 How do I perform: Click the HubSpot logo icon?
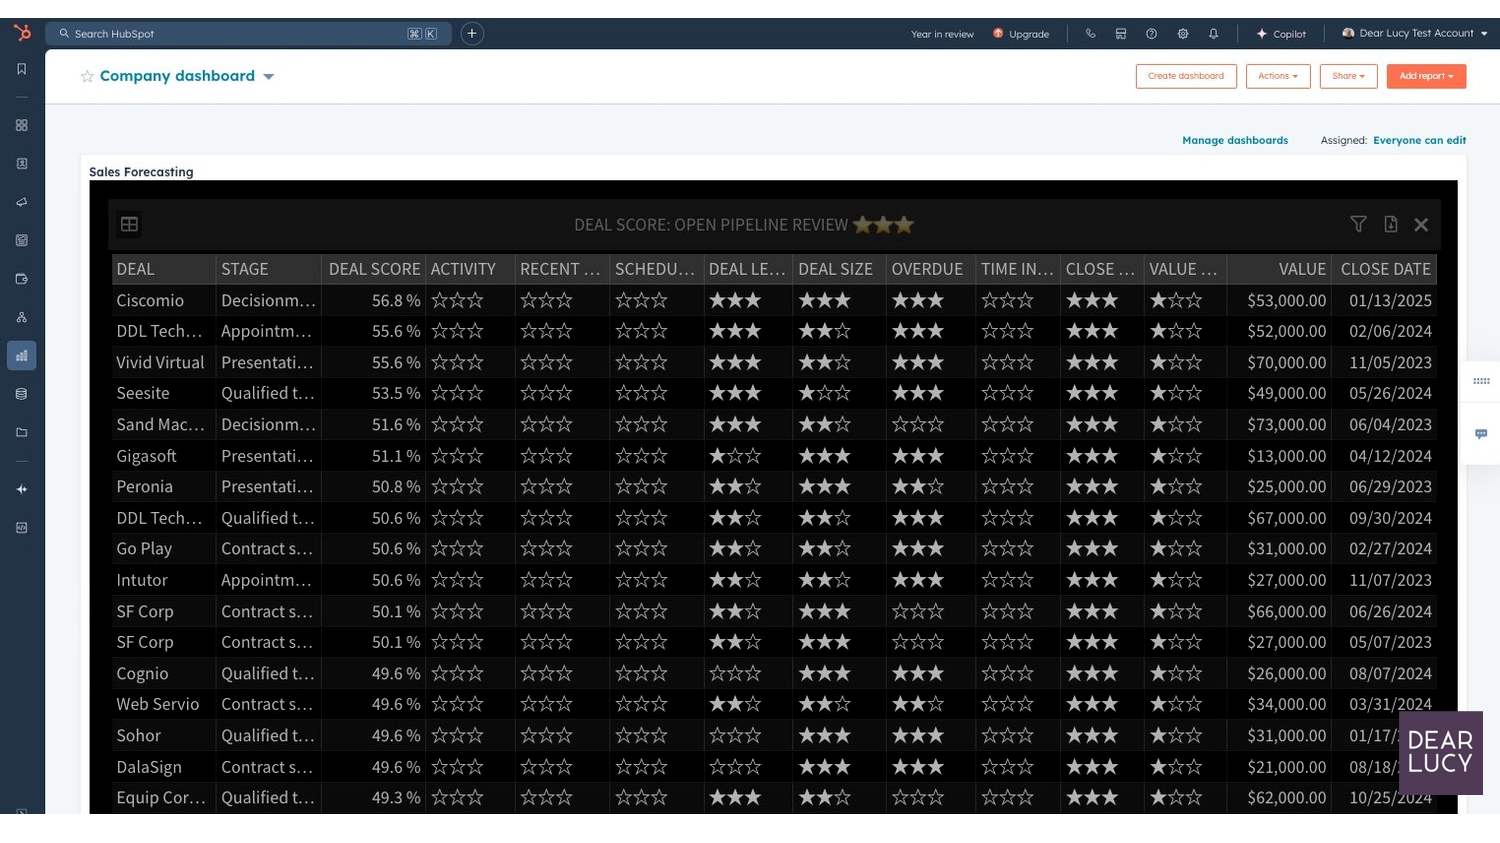pos(22,33)
